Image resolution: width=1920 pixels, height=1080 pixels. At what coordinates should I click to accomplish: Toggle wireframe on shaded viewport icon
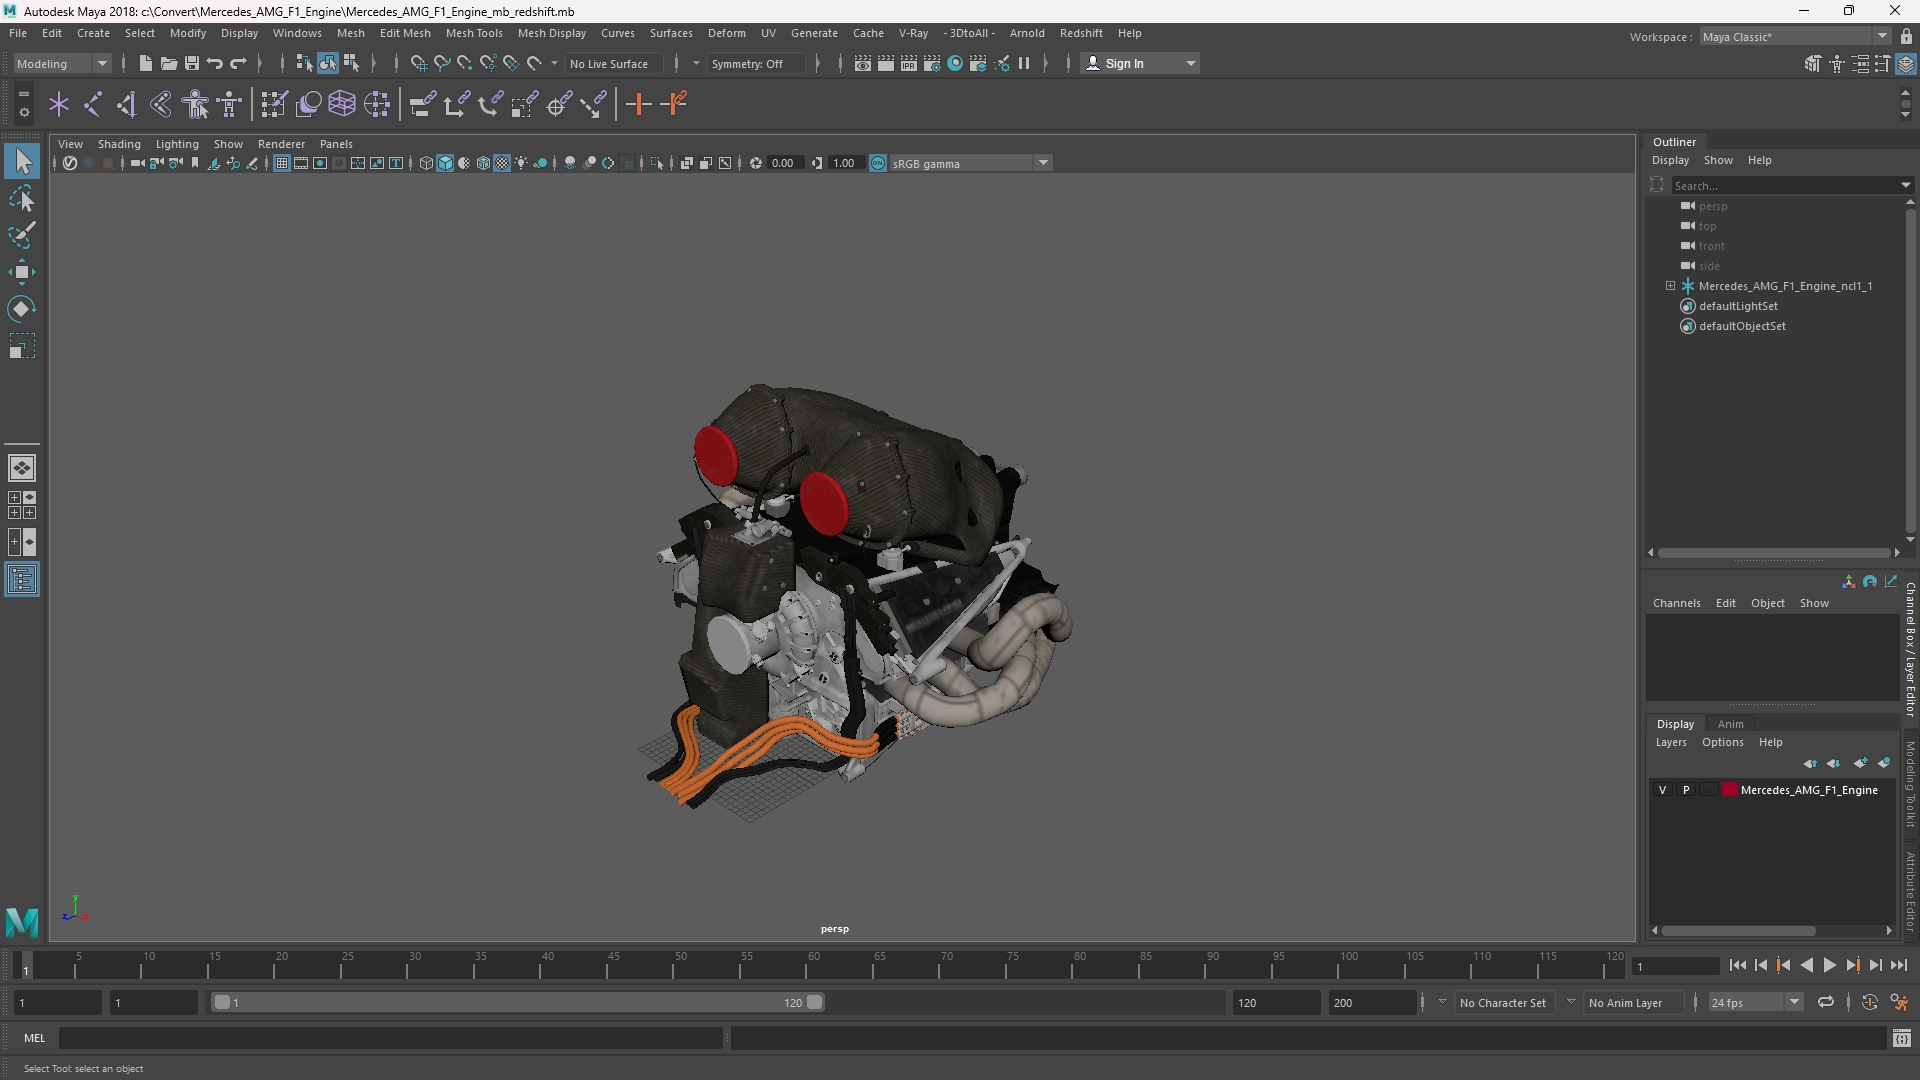point(483,163)
